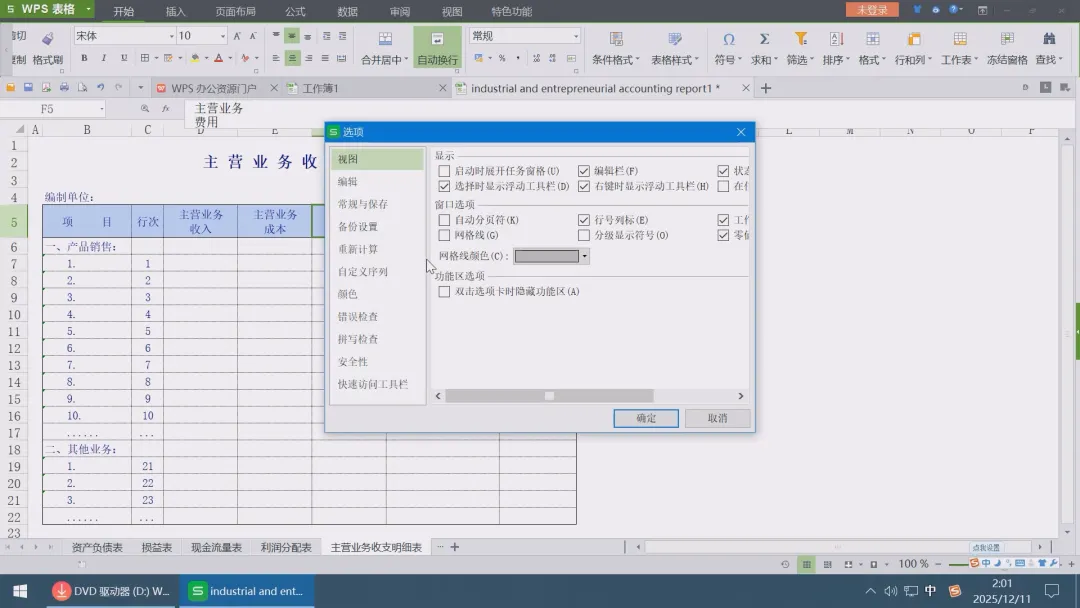Image resolution: width=1080 pixels, height=608 pixels.
Task: Expand the fill color dropdown arrow
Action: tap(206, 59)
